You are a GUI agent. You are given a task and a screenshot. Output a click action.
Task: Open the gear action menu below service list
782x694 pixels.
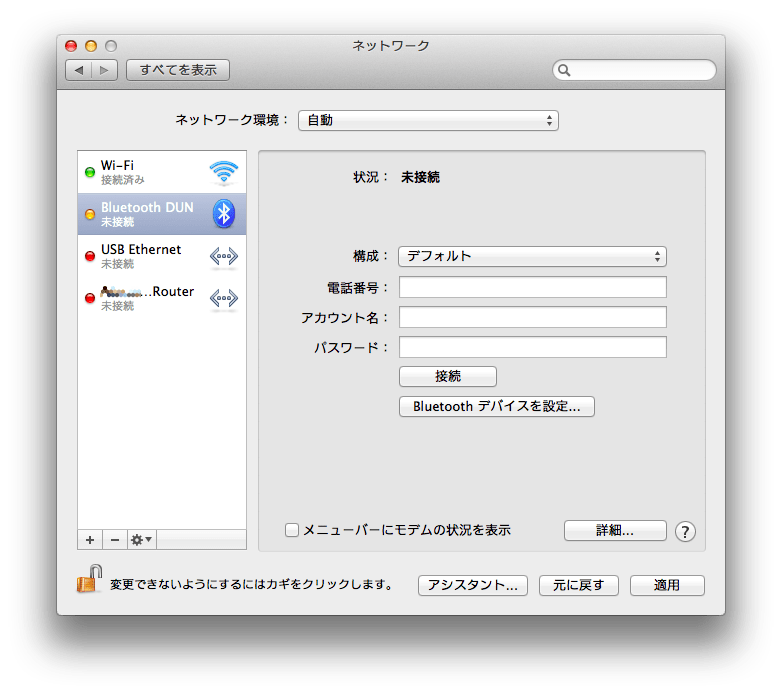[x=142, y=539]
